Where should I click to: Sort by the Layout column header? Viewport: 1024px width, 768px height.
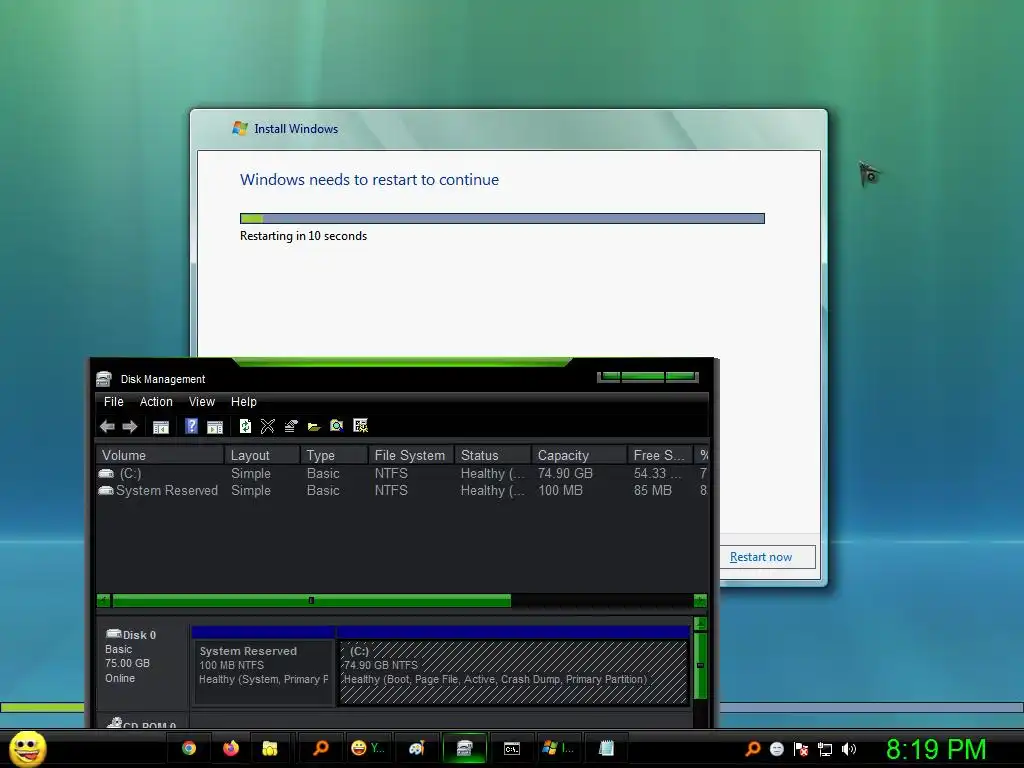263,455
